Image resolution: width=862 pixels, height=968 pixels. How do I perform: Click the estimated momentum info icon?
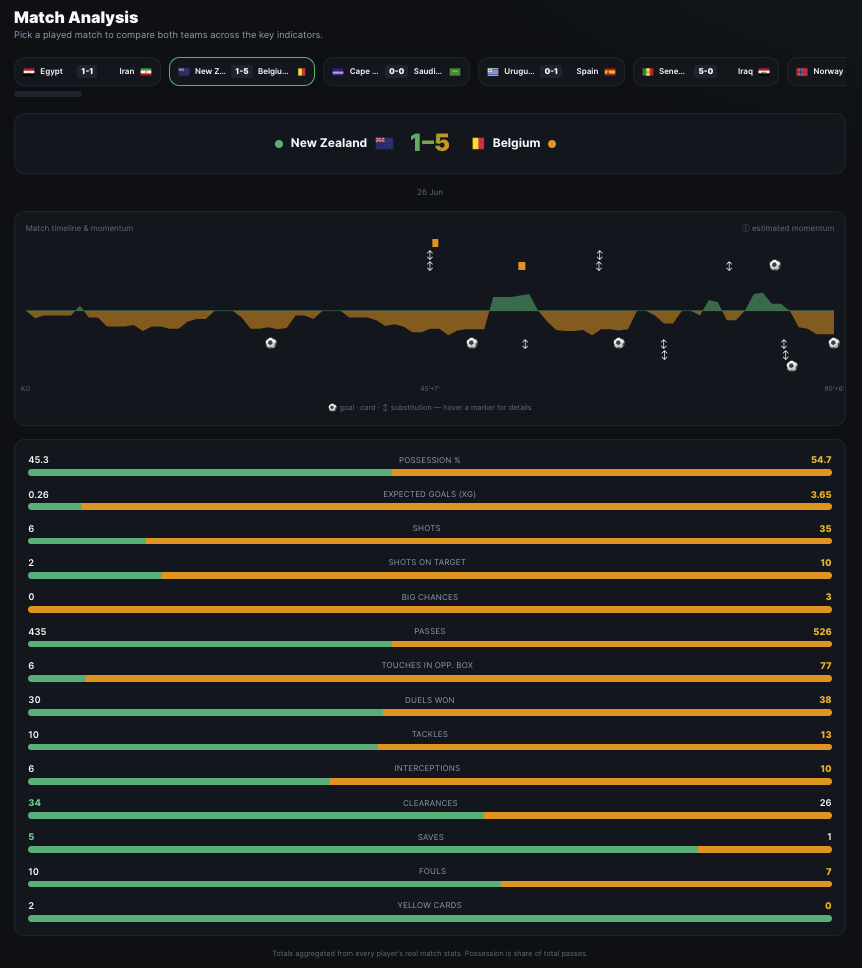pyautogui.click(x=745, y=228)
